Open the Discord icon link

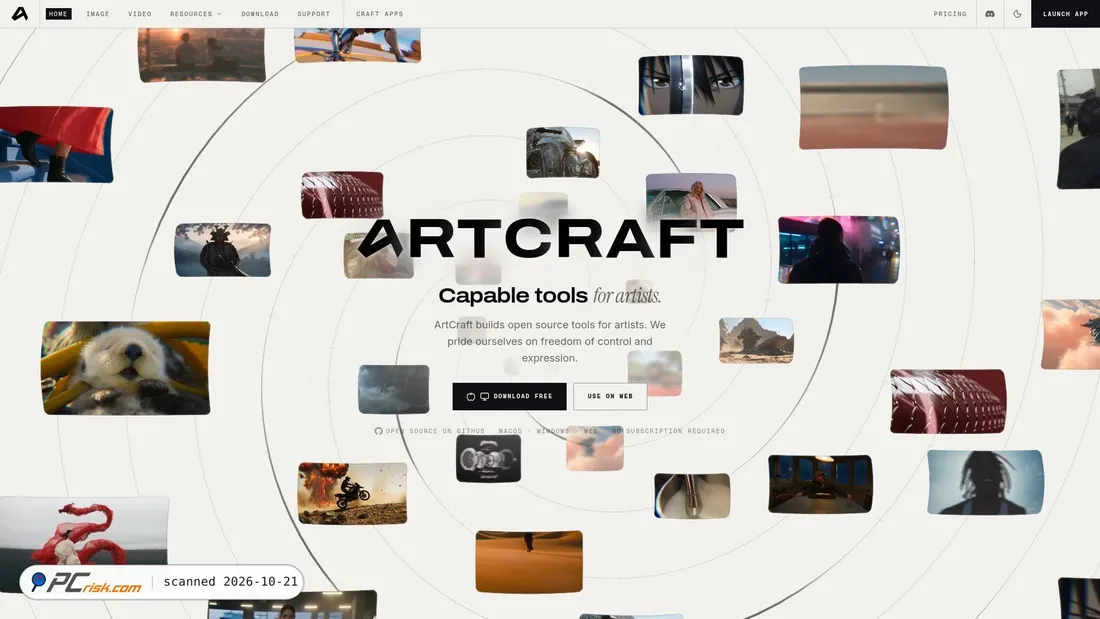pyautogui.click(x=990, y=14)
